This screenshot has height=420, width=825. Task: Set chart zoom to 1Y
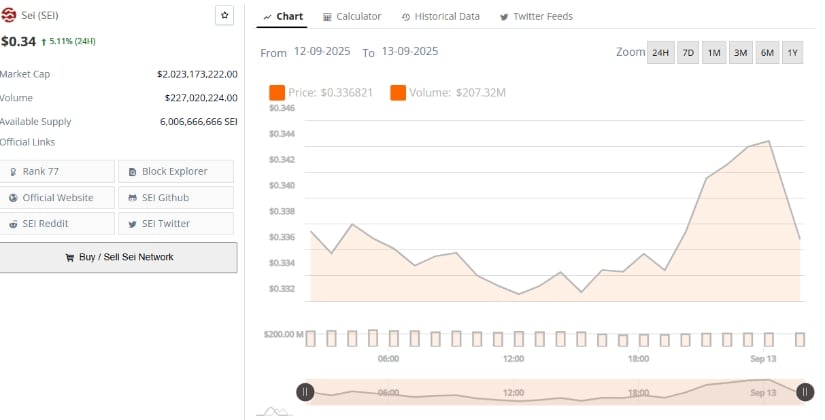point(792,53)
